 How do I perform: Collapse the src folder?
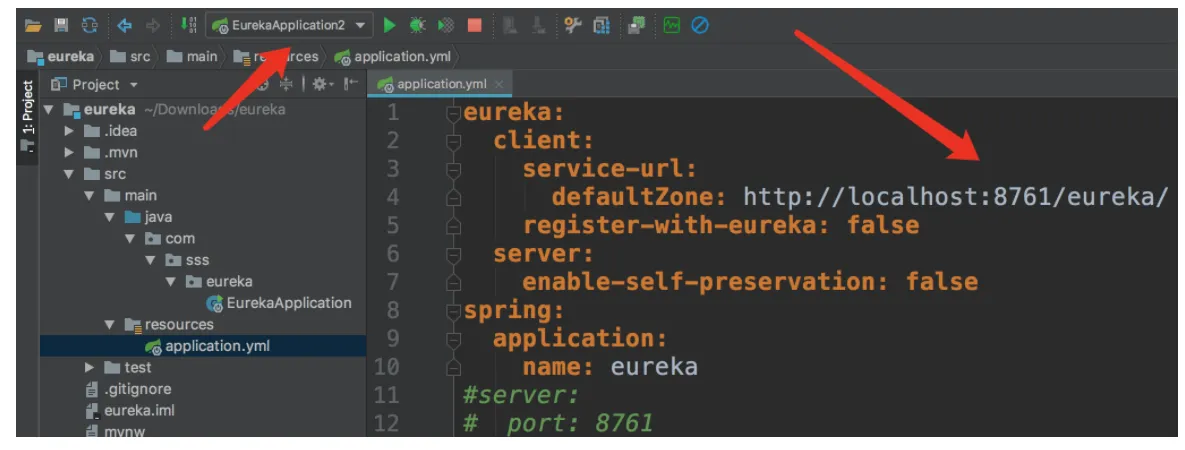pyautogui.click(x=70, y=174)
